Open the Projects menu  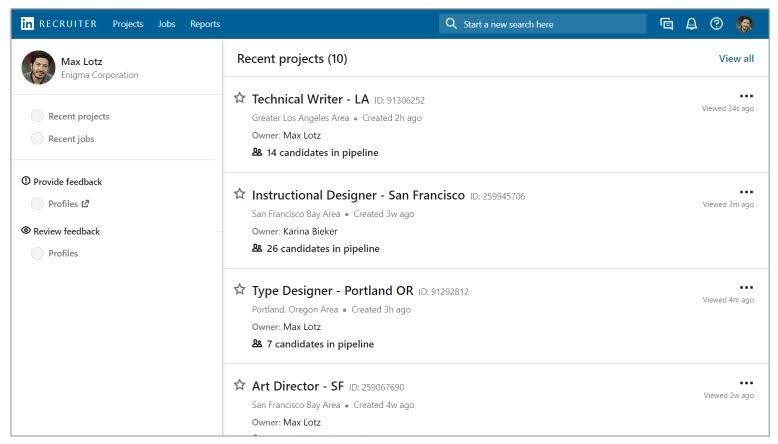128,24
